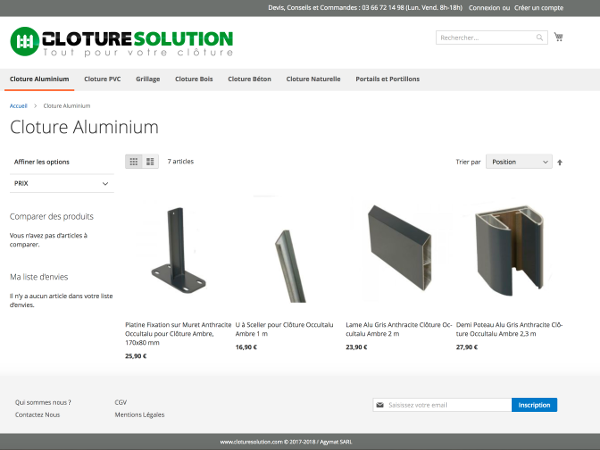Image resolution: width=600 pixels, height=450 pixels.
Task: Open Demi Poteau Alu product image
Action: click(x=509, y=251)
